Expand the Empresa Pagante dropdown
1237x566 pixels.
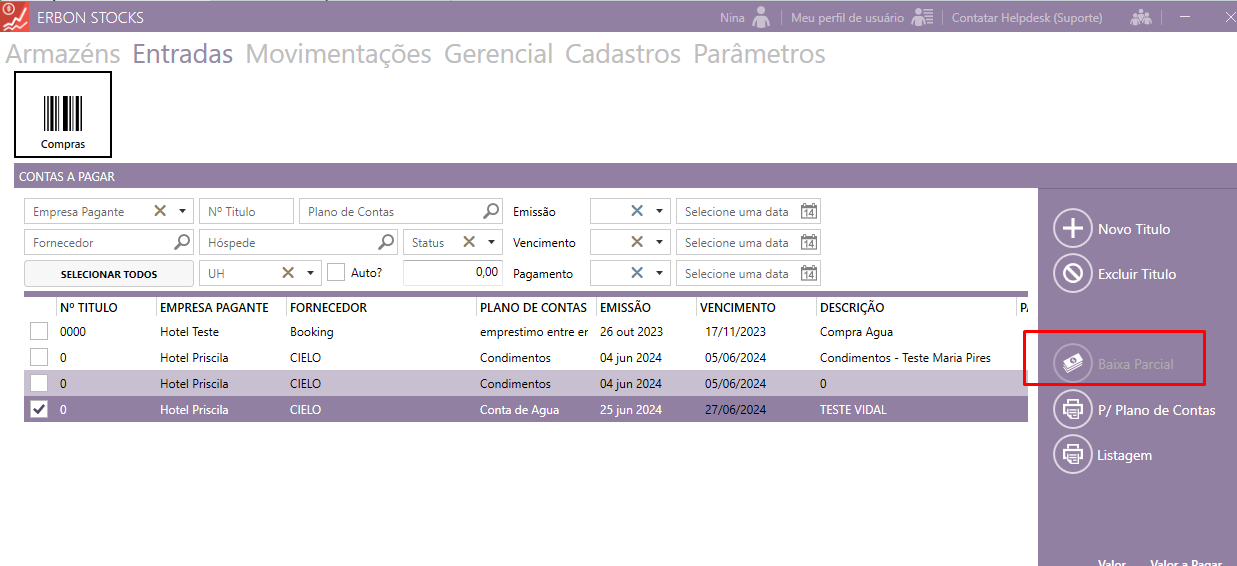click(x=182, y=211)
